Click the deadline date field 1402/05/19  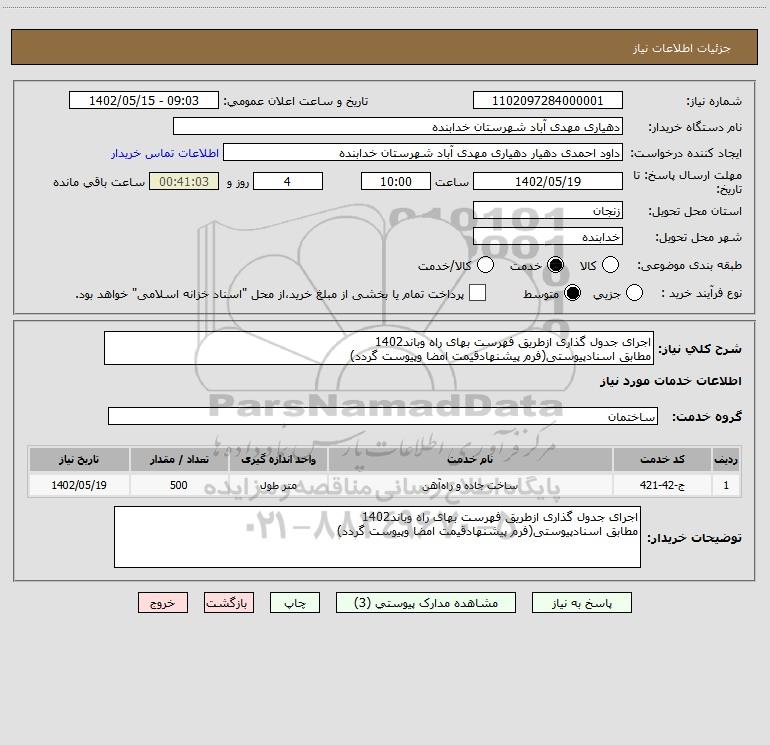click(548, 181)
